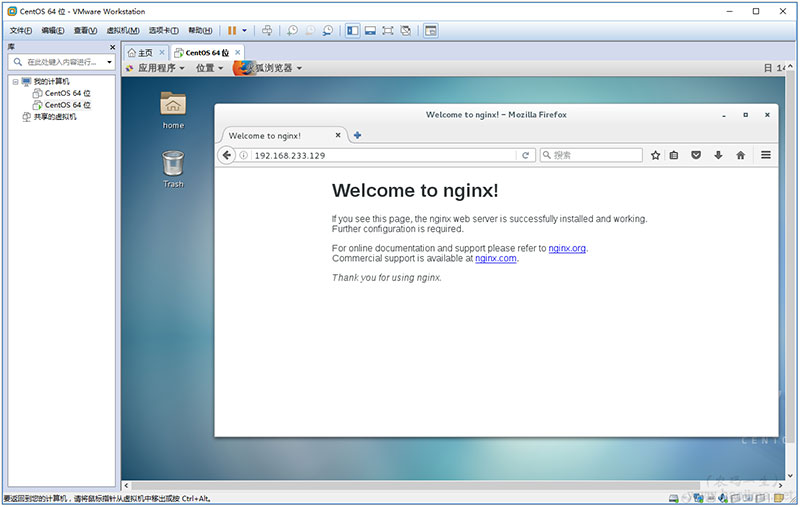Bookmark this page with the star

click(656, 155)
